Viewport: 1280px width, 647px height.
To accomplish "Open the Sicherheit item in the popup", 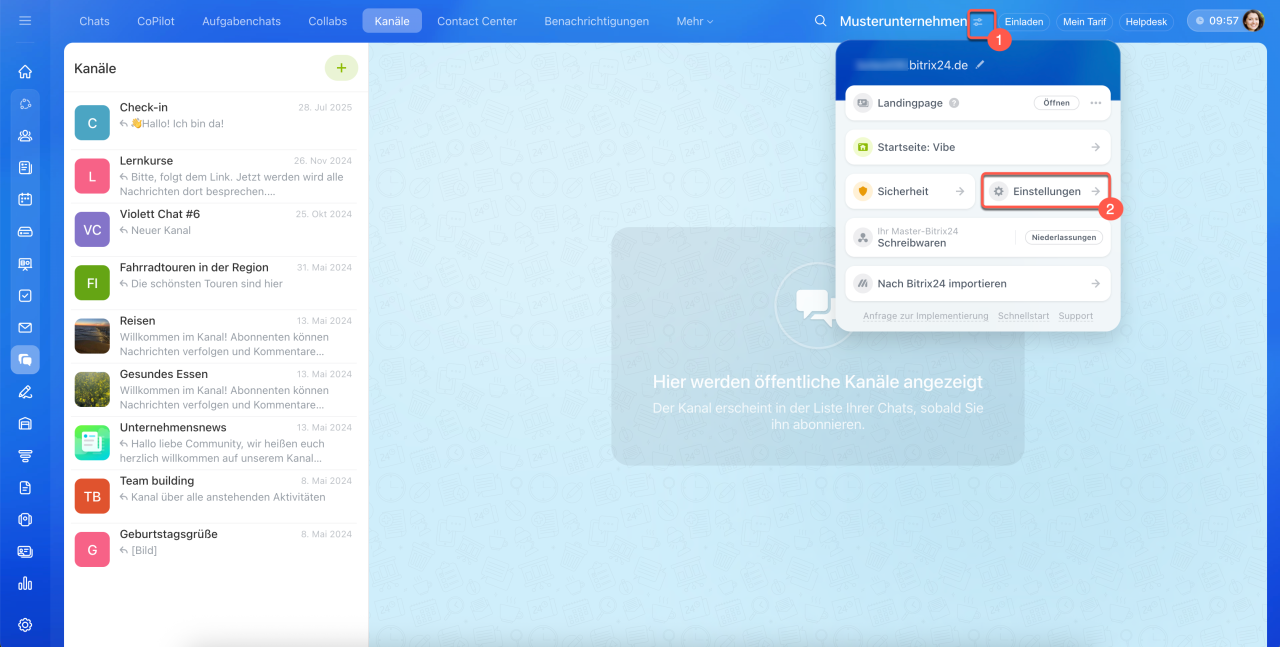I will 910,191.
